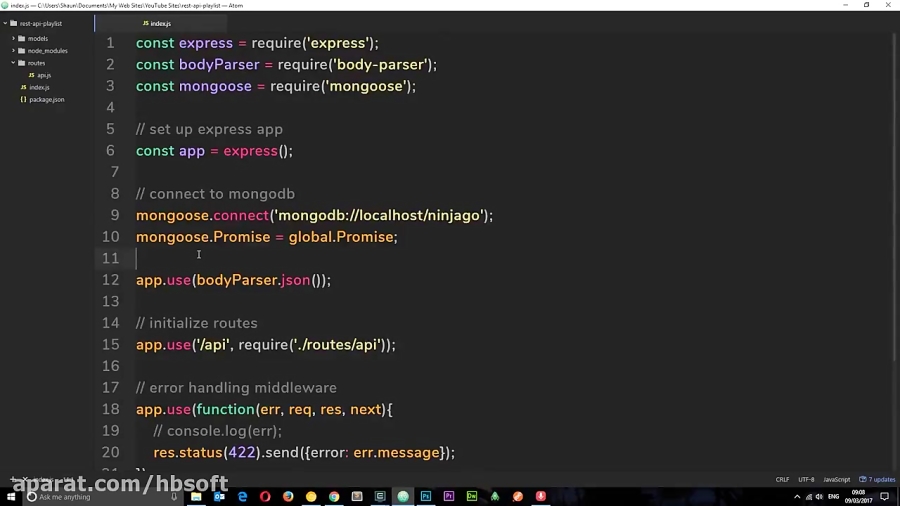This screenshot has width=900, height=506.
Task: Click 'bodyParser.json' on line 12
Action: point(253,280)
